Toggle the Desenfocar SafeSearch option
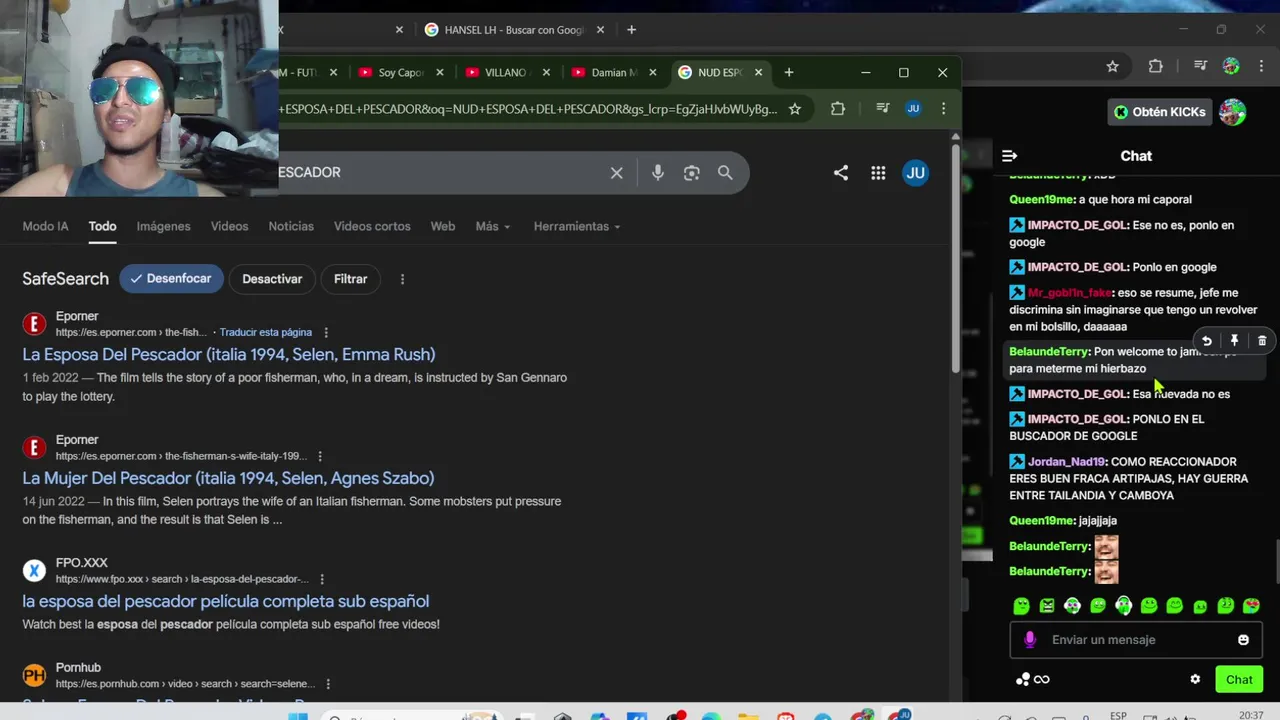Screen dimensions: 1280x720 [171, 279]
